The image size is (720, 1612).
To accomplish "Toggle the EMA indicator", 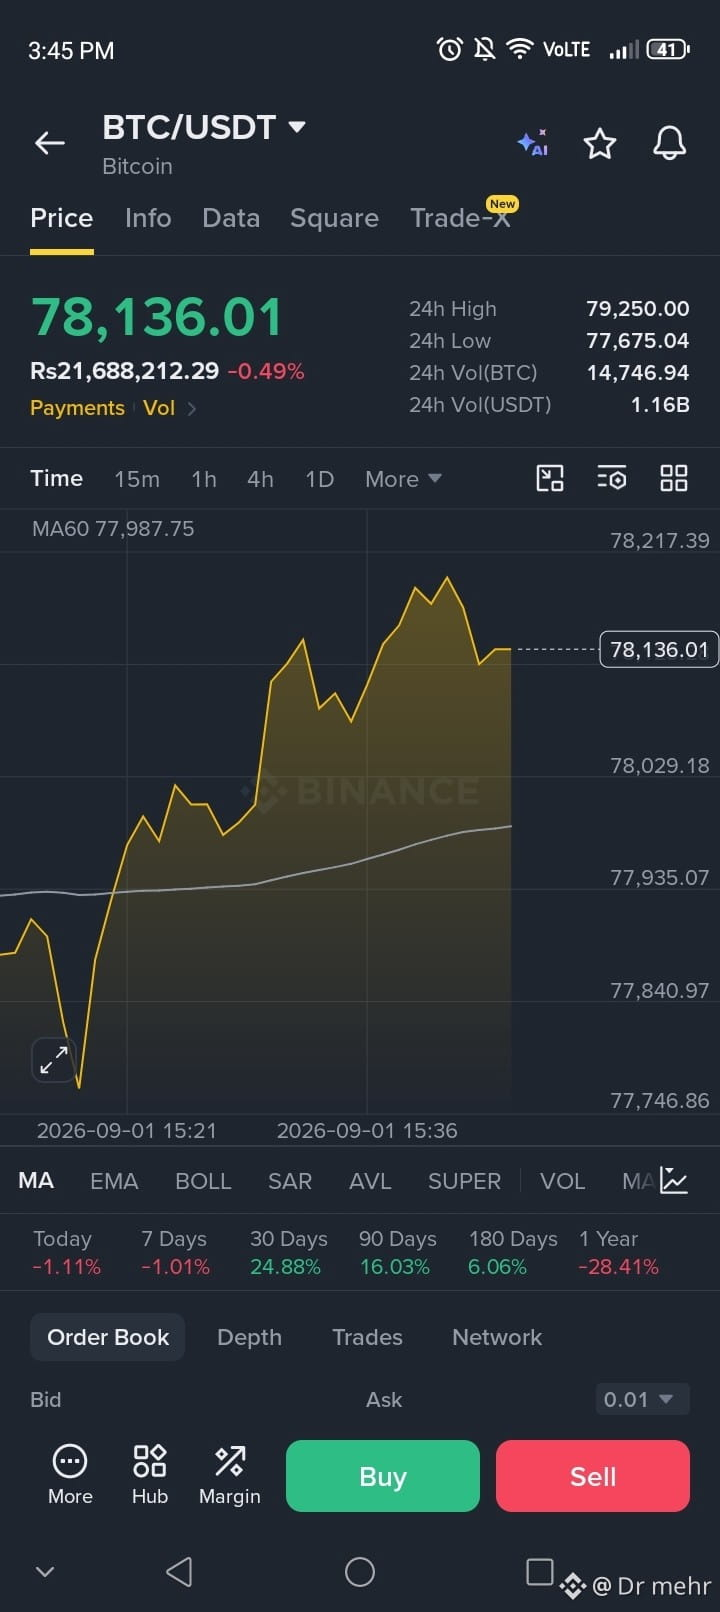I will 114,1181.
